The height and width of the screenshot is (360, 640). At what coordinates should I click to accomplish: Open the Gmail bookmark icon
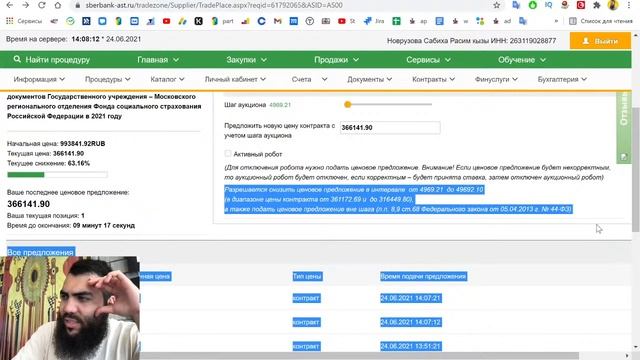[x=278, y=21]
